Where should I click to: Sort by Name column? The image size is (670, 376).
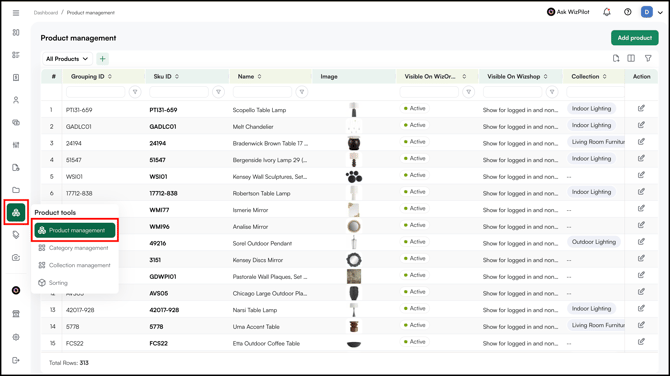[259, 76]
